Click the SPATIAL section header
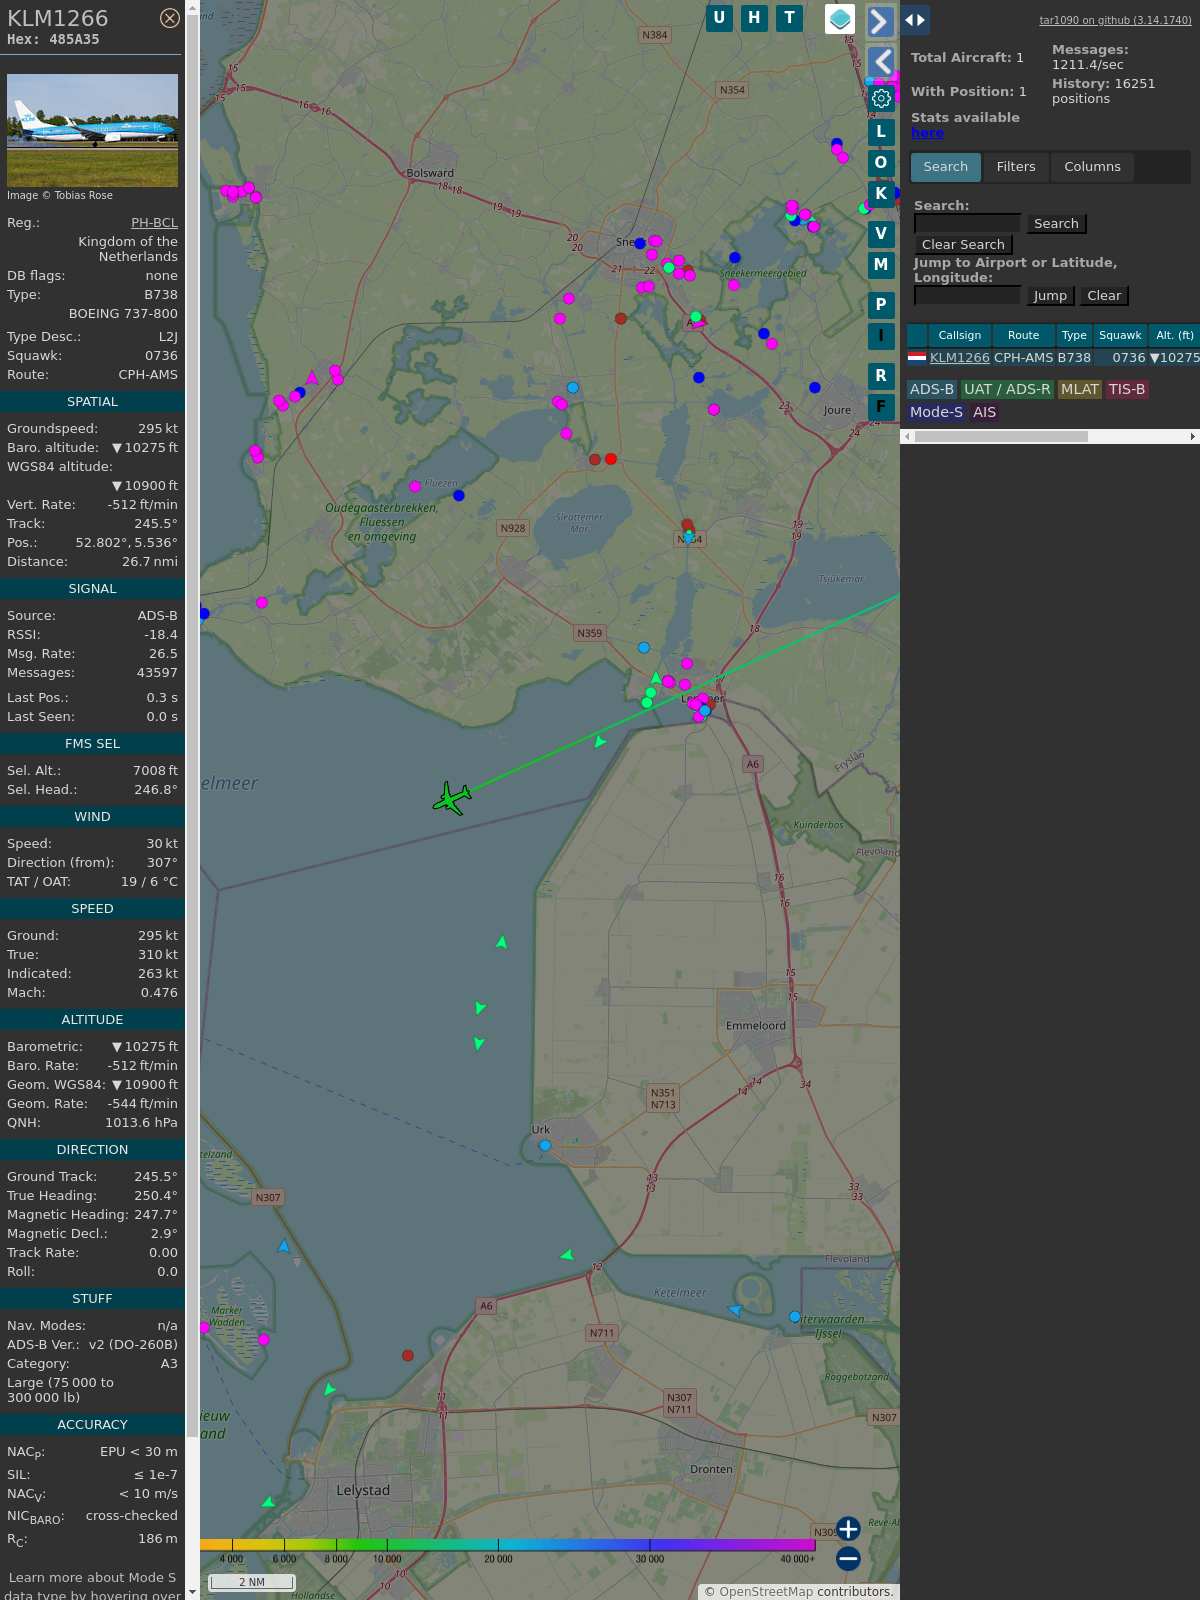The height and width of the screenshot is (1600, 1200). [x=92, y=402]
